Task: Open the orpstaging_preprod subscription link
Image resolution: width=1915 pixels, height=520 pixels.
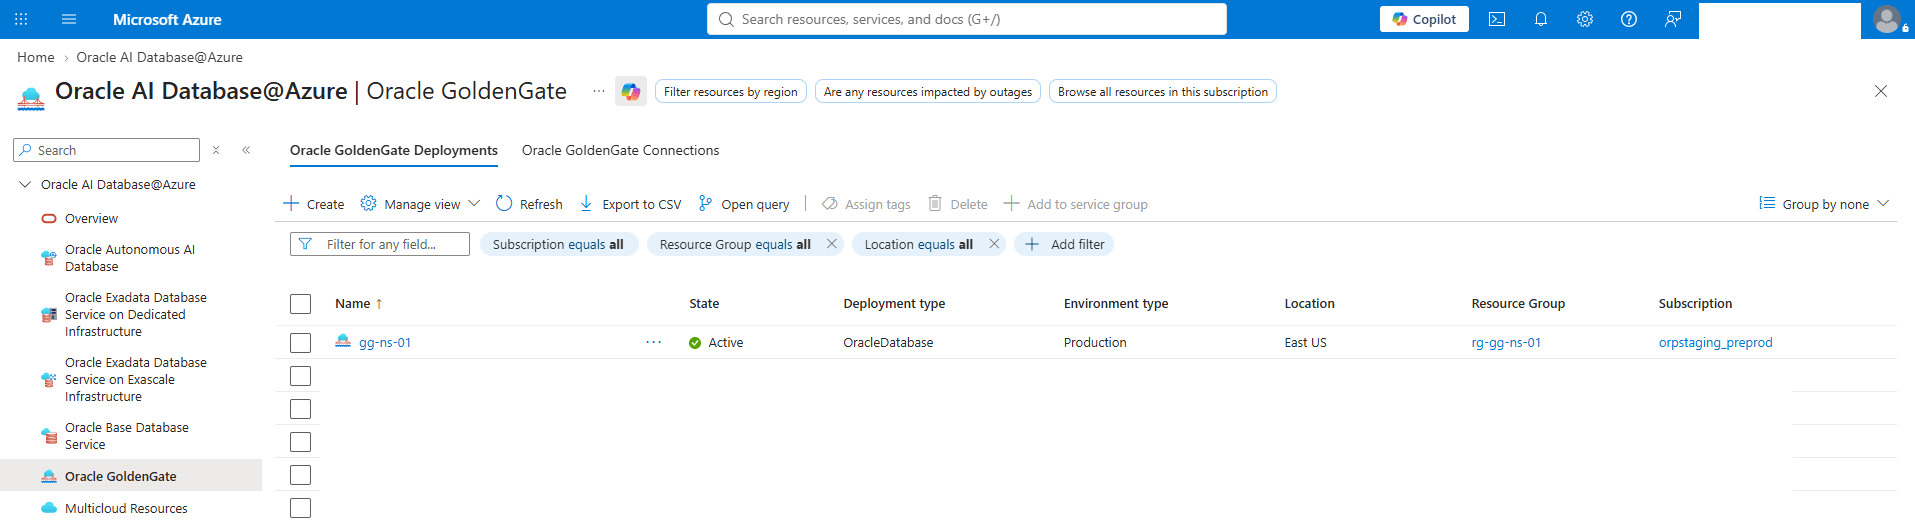Action: coord(1715,342)
